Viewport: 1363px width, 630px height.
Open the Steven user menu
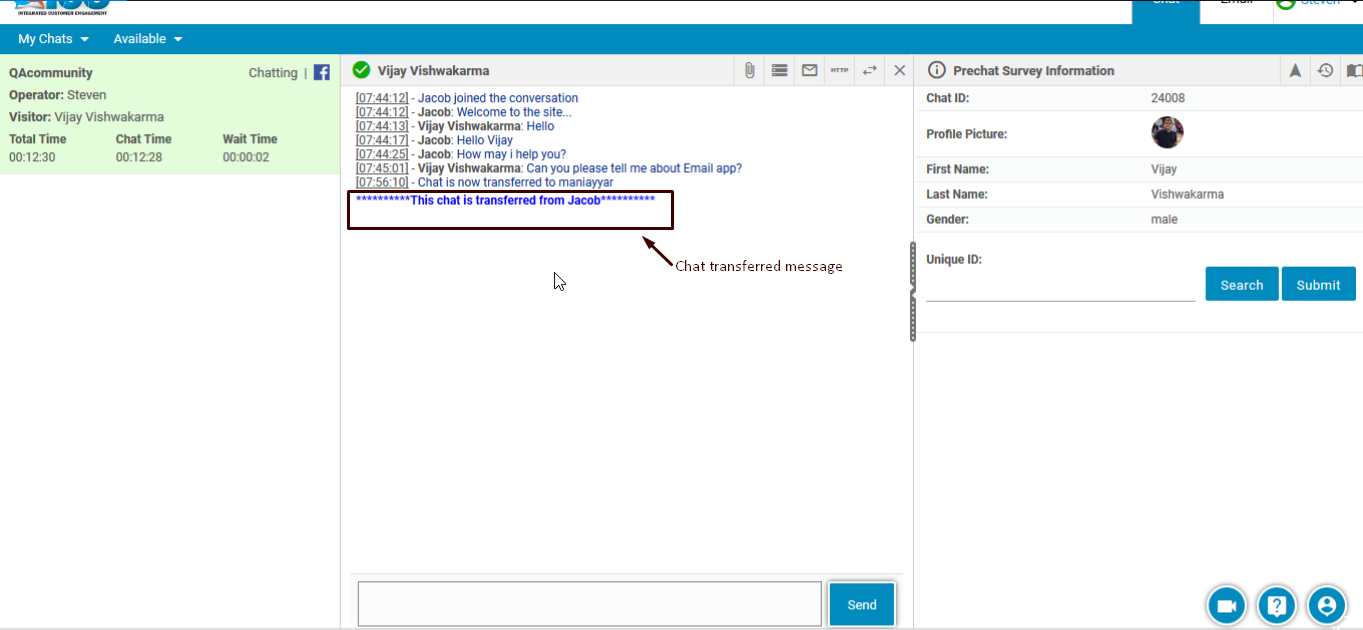click(1318, 3)
